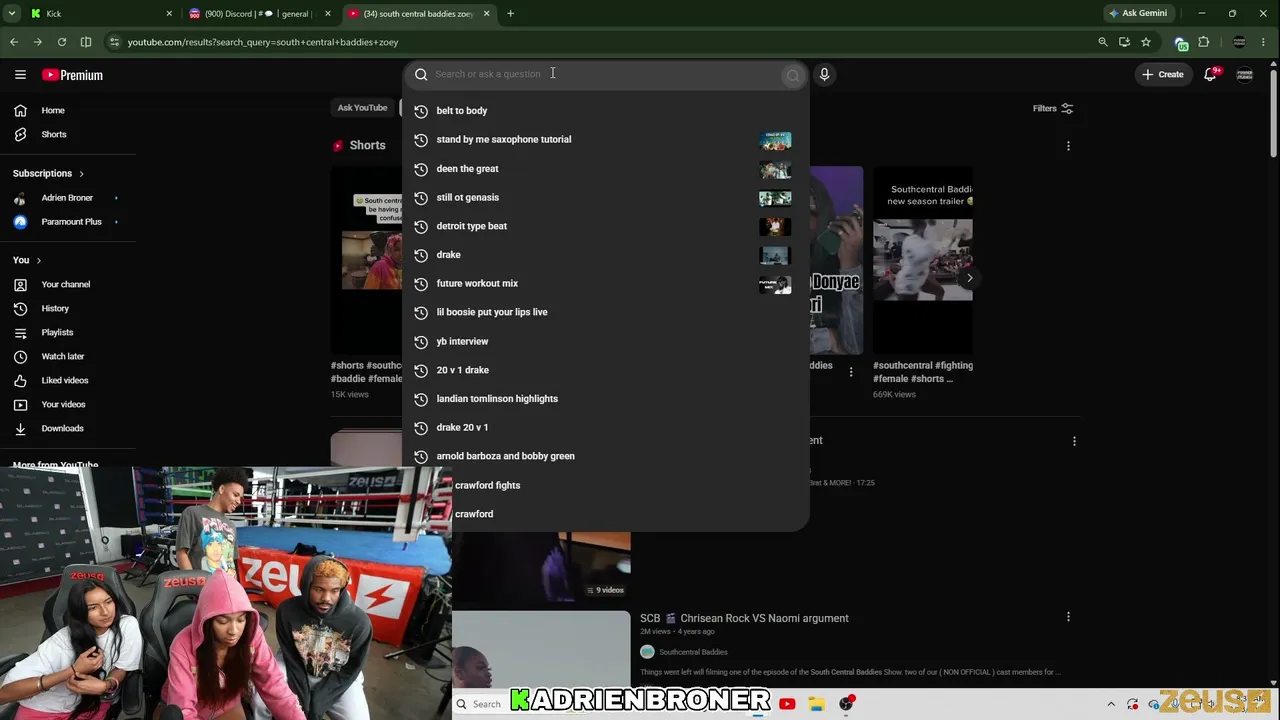Open the YouTube guide hamburger menu
Viewport: 1280px width, 720px height.
click(20, 75)
